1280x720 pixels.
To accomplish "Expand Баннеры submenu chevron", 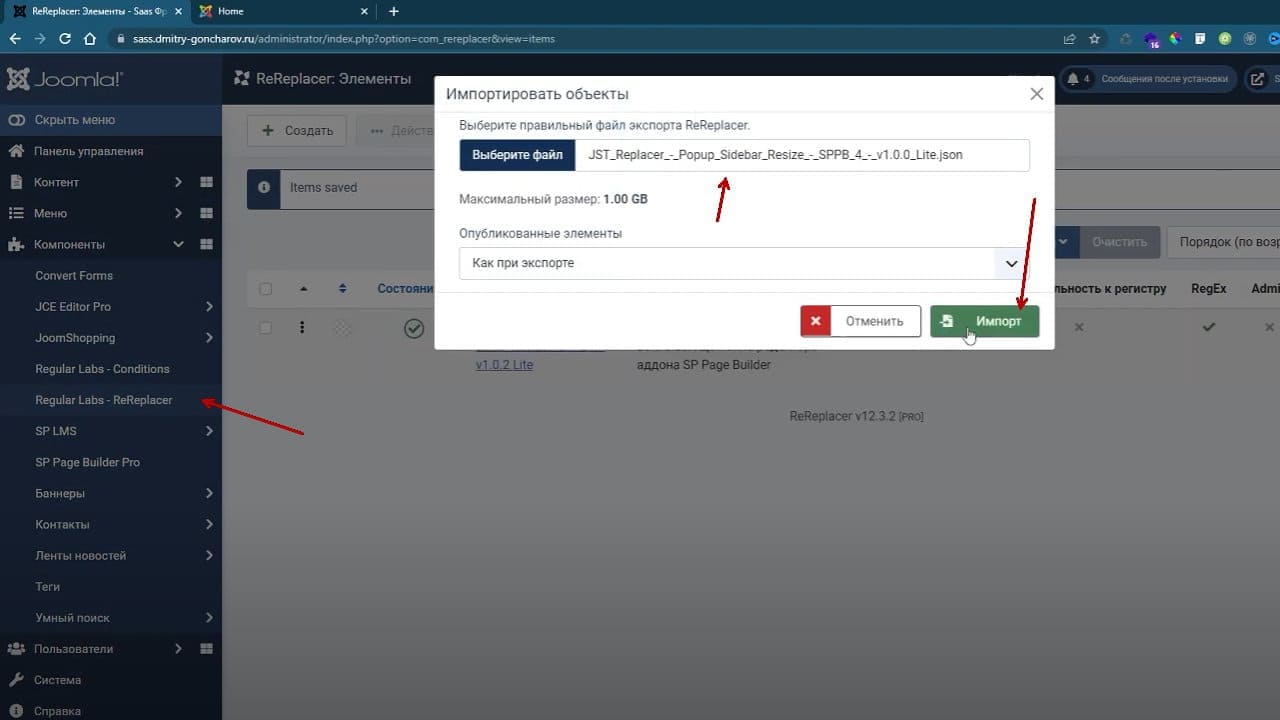I will pyautogui.click(x=209, y=493).
